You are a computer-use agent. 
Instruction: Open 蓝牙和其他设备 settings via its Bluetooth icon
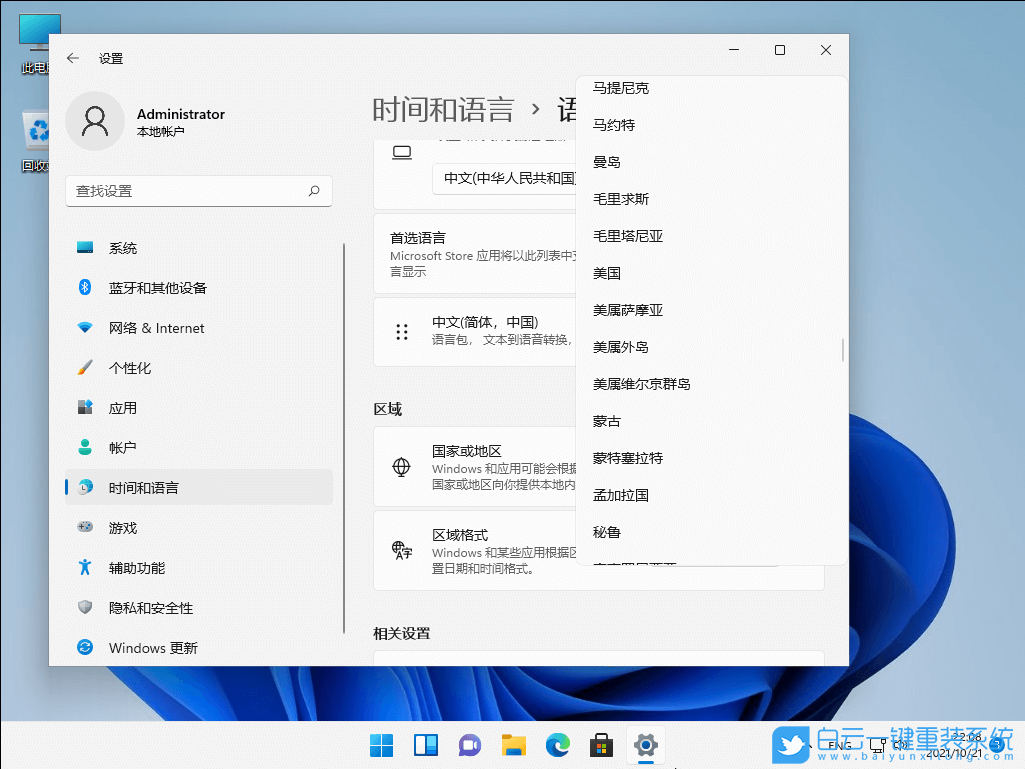click(85, 288)
